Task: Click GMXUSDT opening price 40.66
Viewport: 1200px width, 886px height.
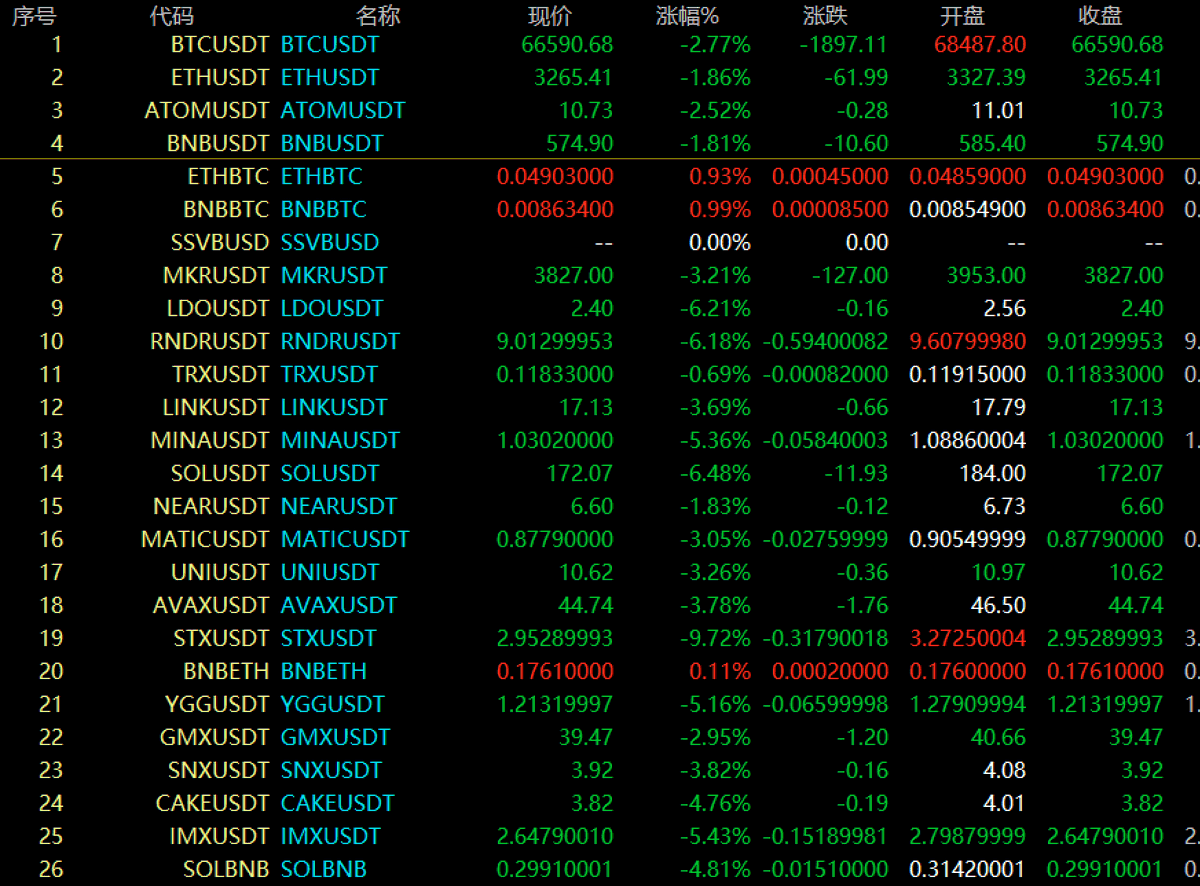Action: tap(999, 737)
